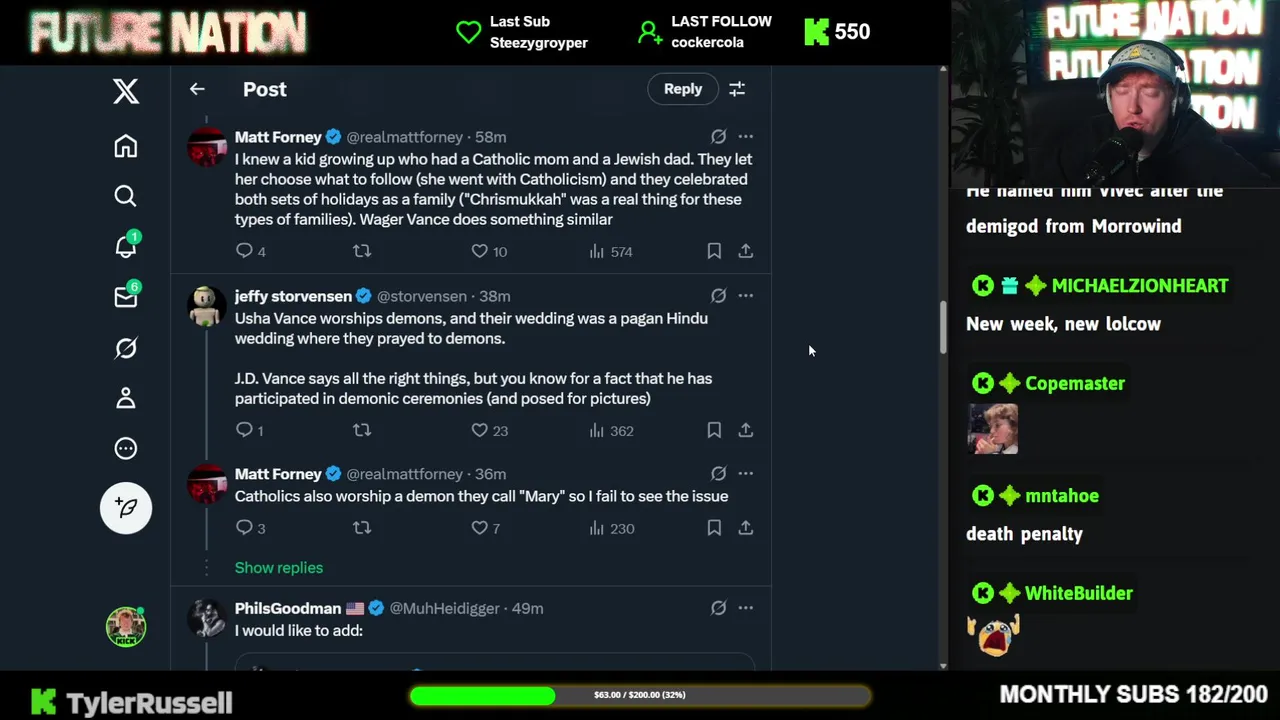
Task: Open the search magnifier in sidebar
Action: tap(125, 196)
